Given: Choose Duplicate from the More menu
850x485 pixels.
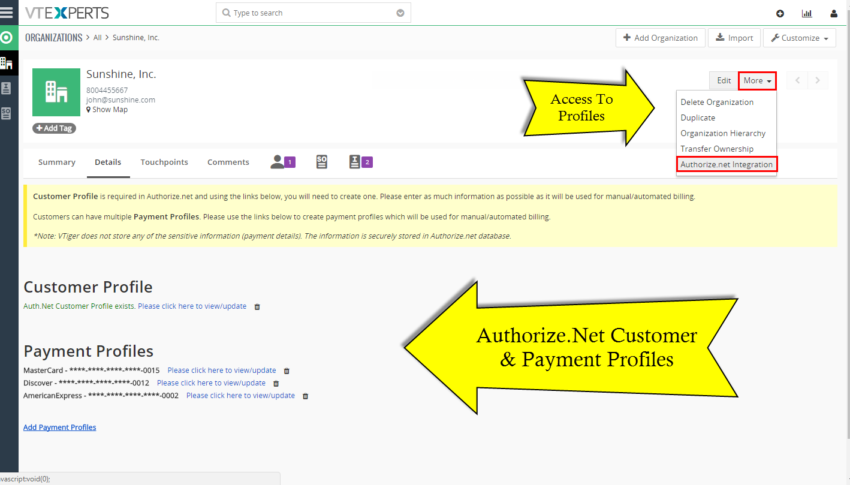Looking at the screenshot, I should click(698, 118).
